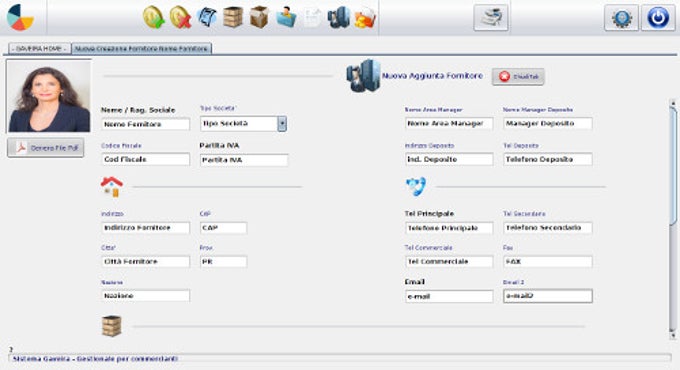The height and width of the screenshot is (370, 680).
Task: Click the PR province input field
Action: click(x=223, y=262)
